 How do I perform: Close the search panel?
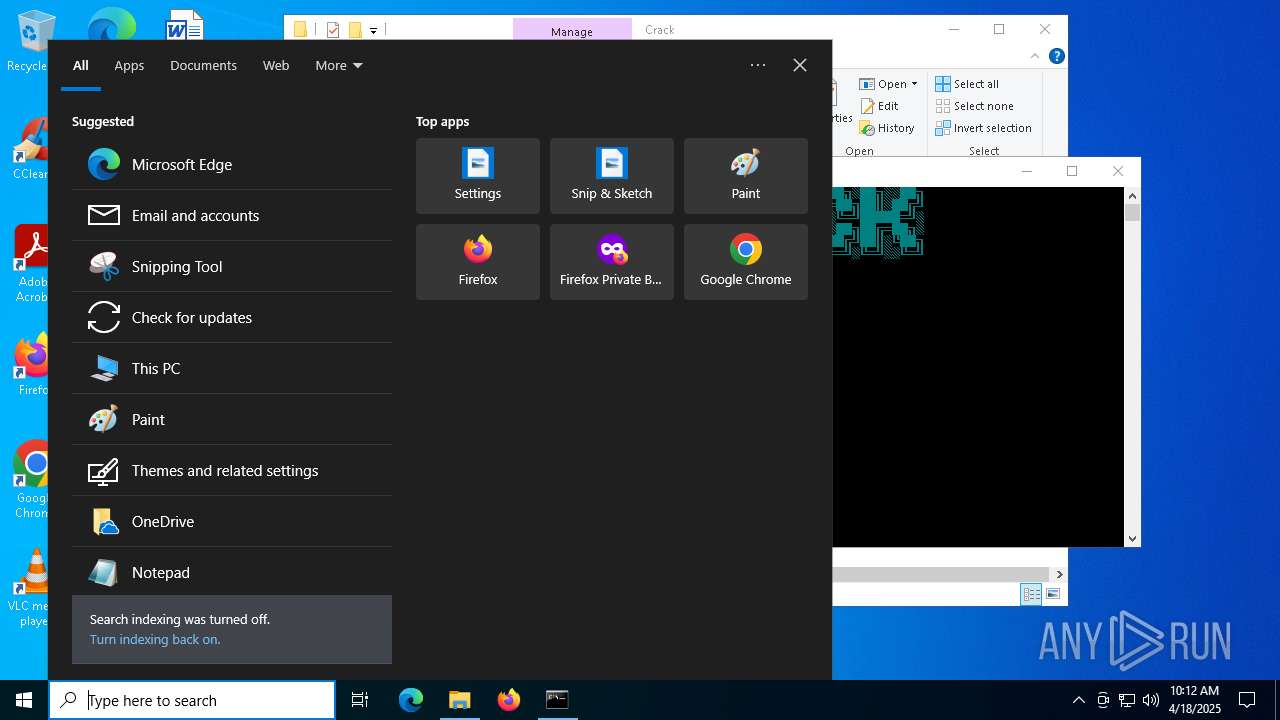[x=800, y=65]
